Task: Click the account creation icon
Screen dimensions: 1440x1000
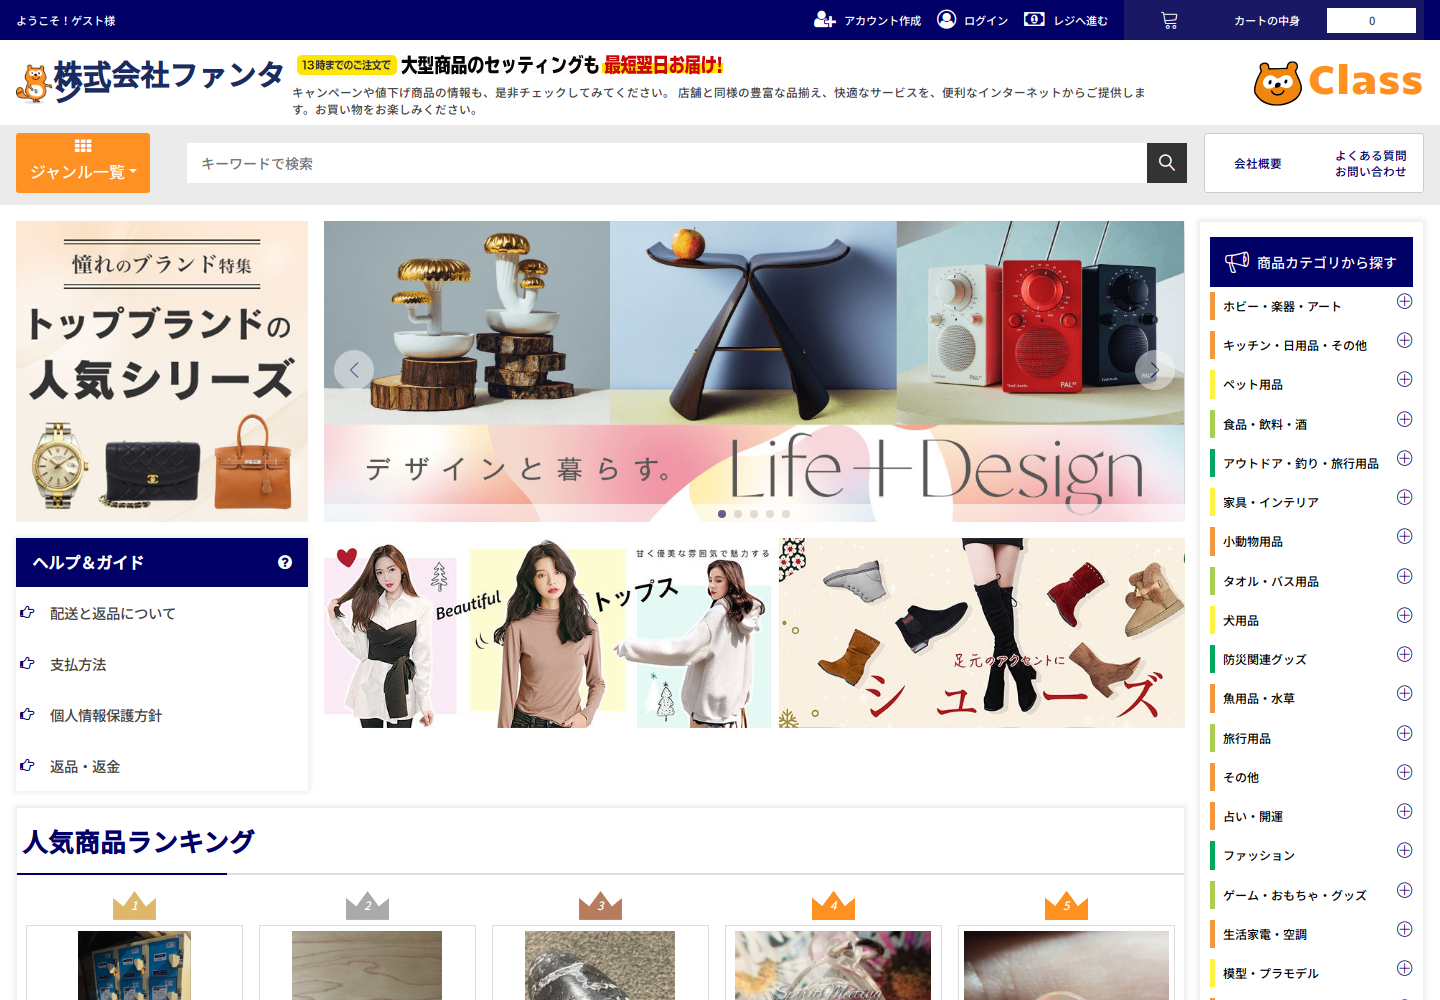Action: tap(825, 20)
